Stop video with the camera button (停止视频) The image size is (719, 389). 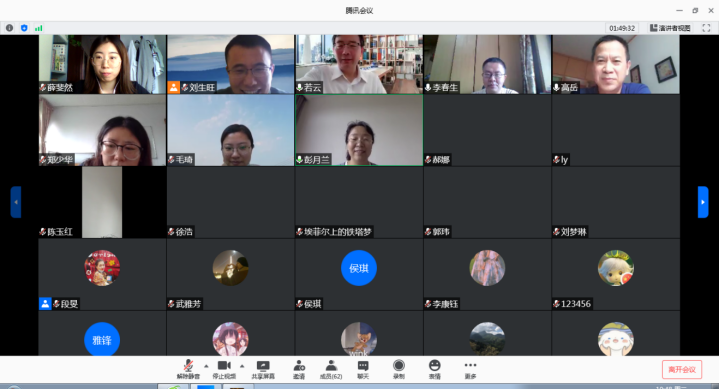(224, 369)
